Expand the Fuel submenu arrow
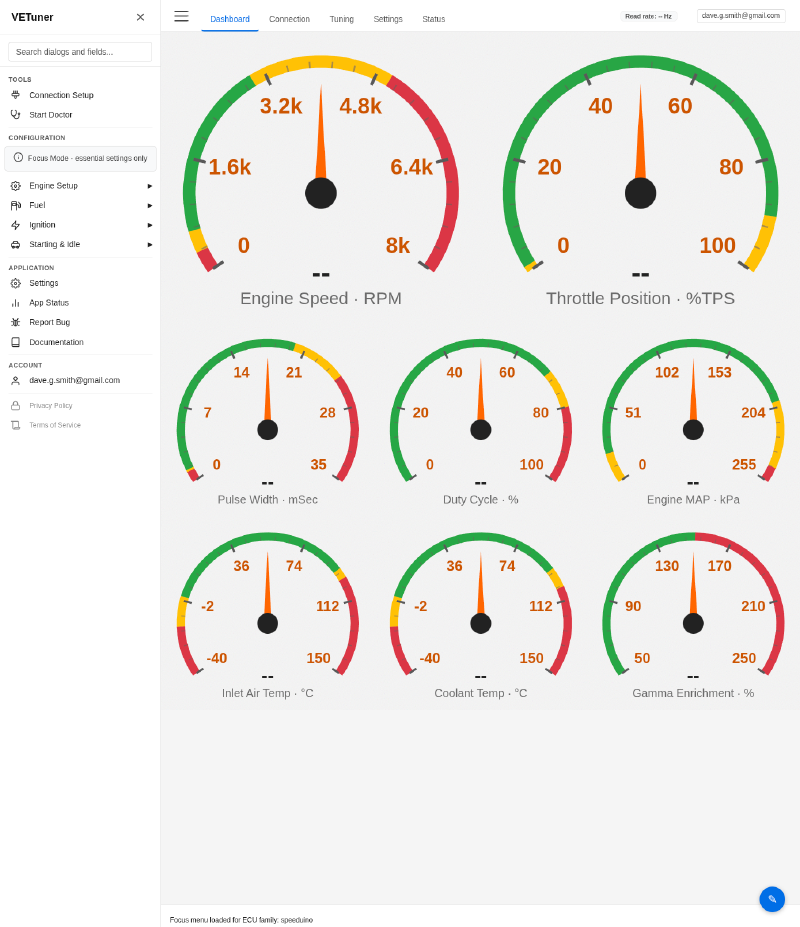 [149, 205]
